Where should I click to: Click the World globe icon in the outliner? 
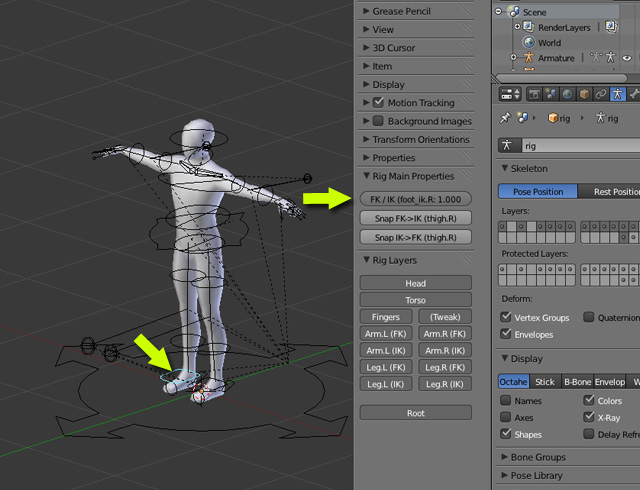[529, 42]
